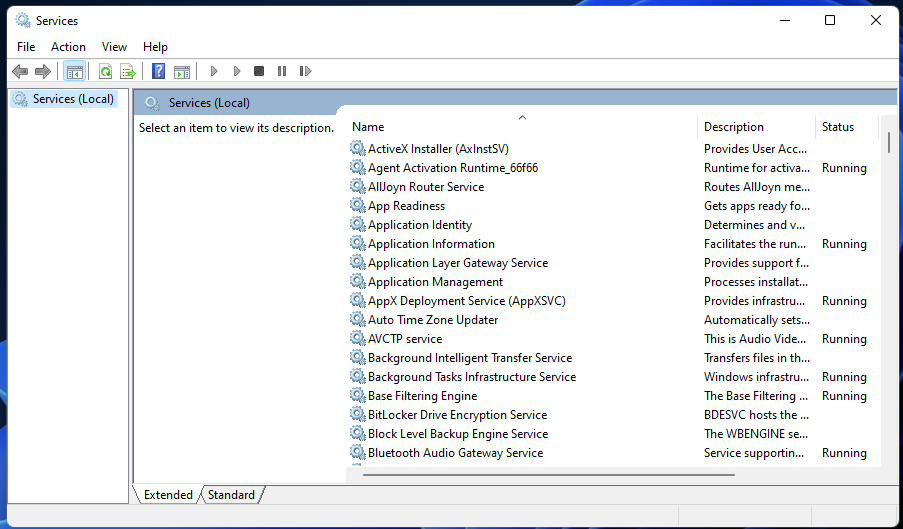Click gear icon beside Application Management
The height and width of the screenshot is (529, 903).
pos(358,281)
